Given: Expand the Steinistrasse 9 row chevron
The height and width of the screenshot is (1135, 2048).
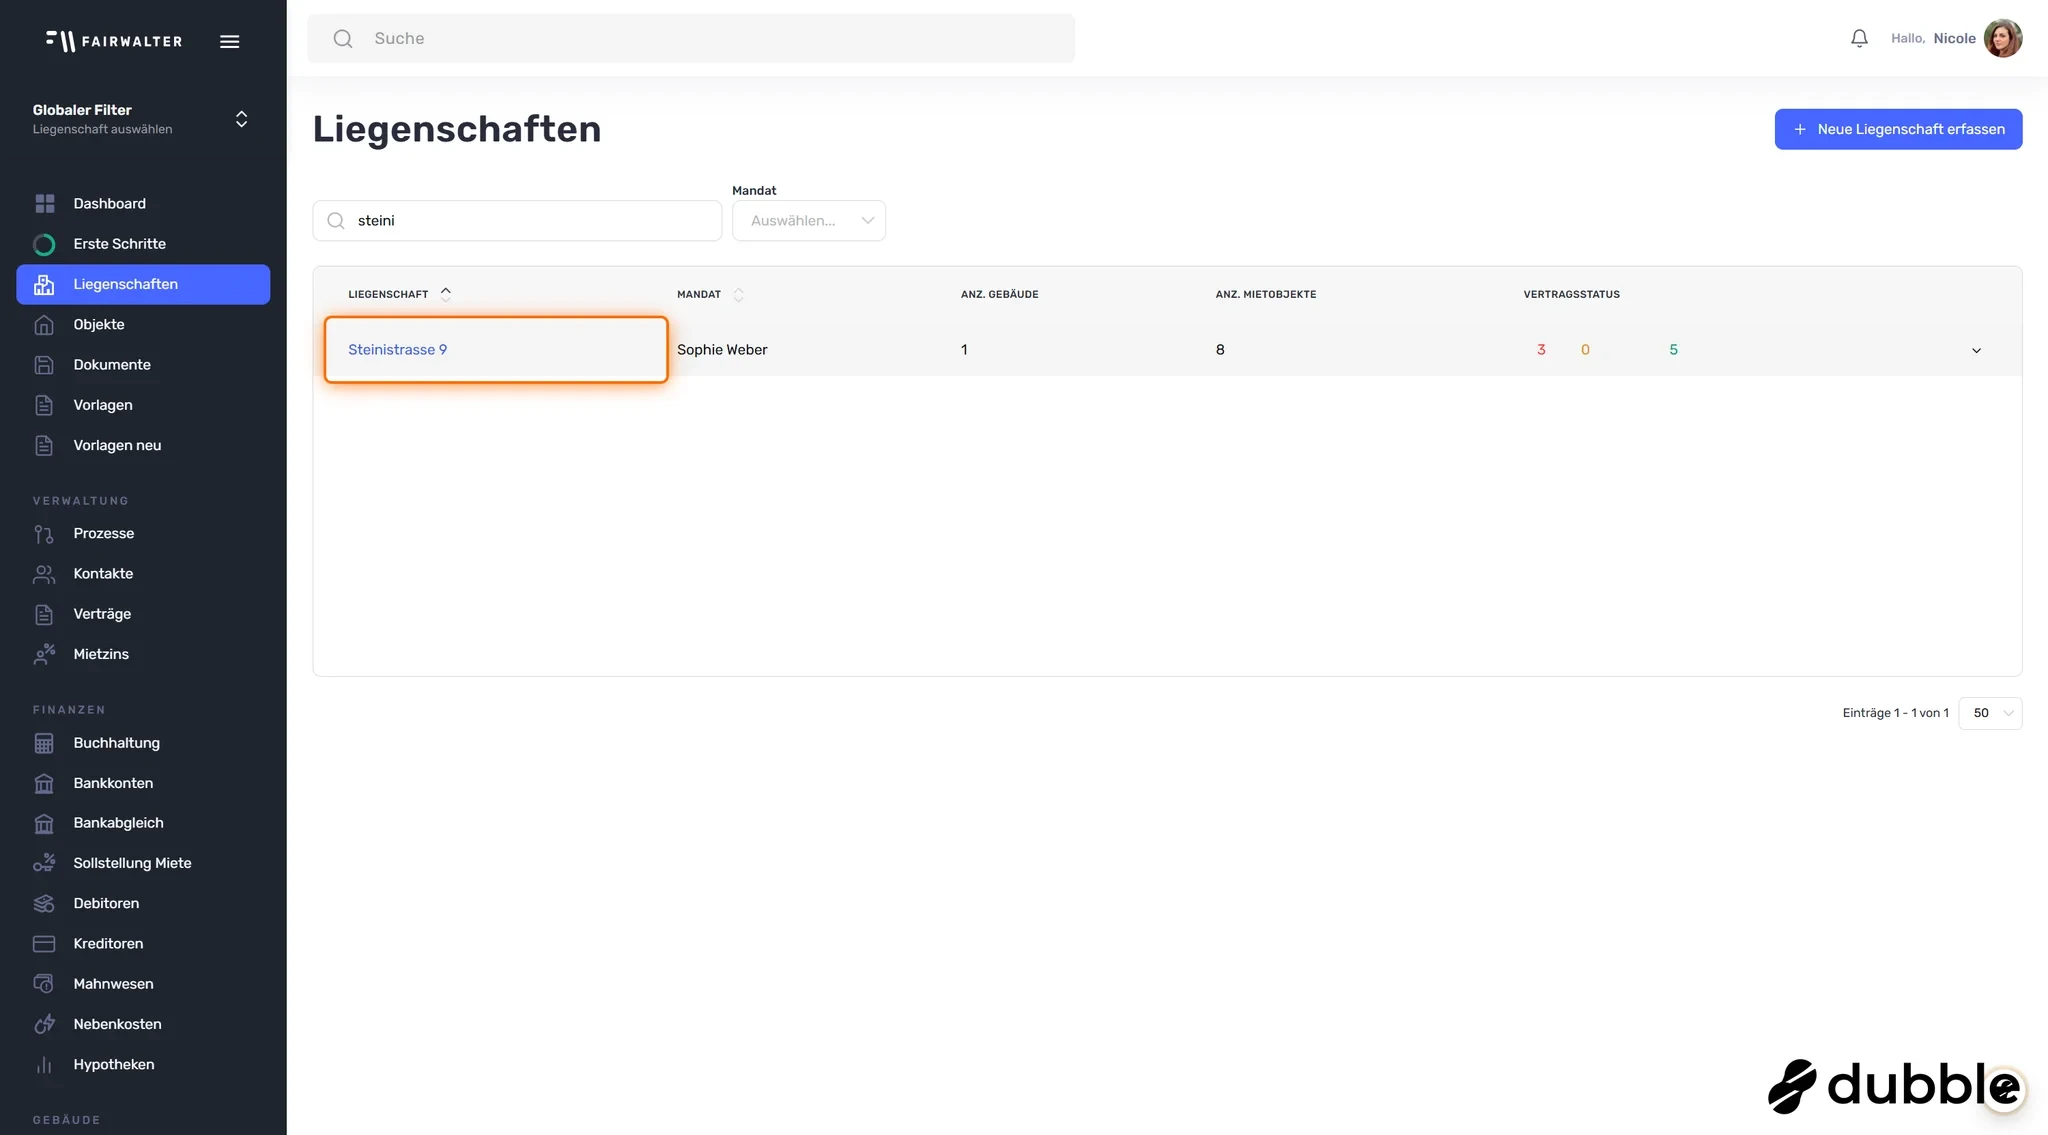Looking at the screenshot, I should point(1976,350).
